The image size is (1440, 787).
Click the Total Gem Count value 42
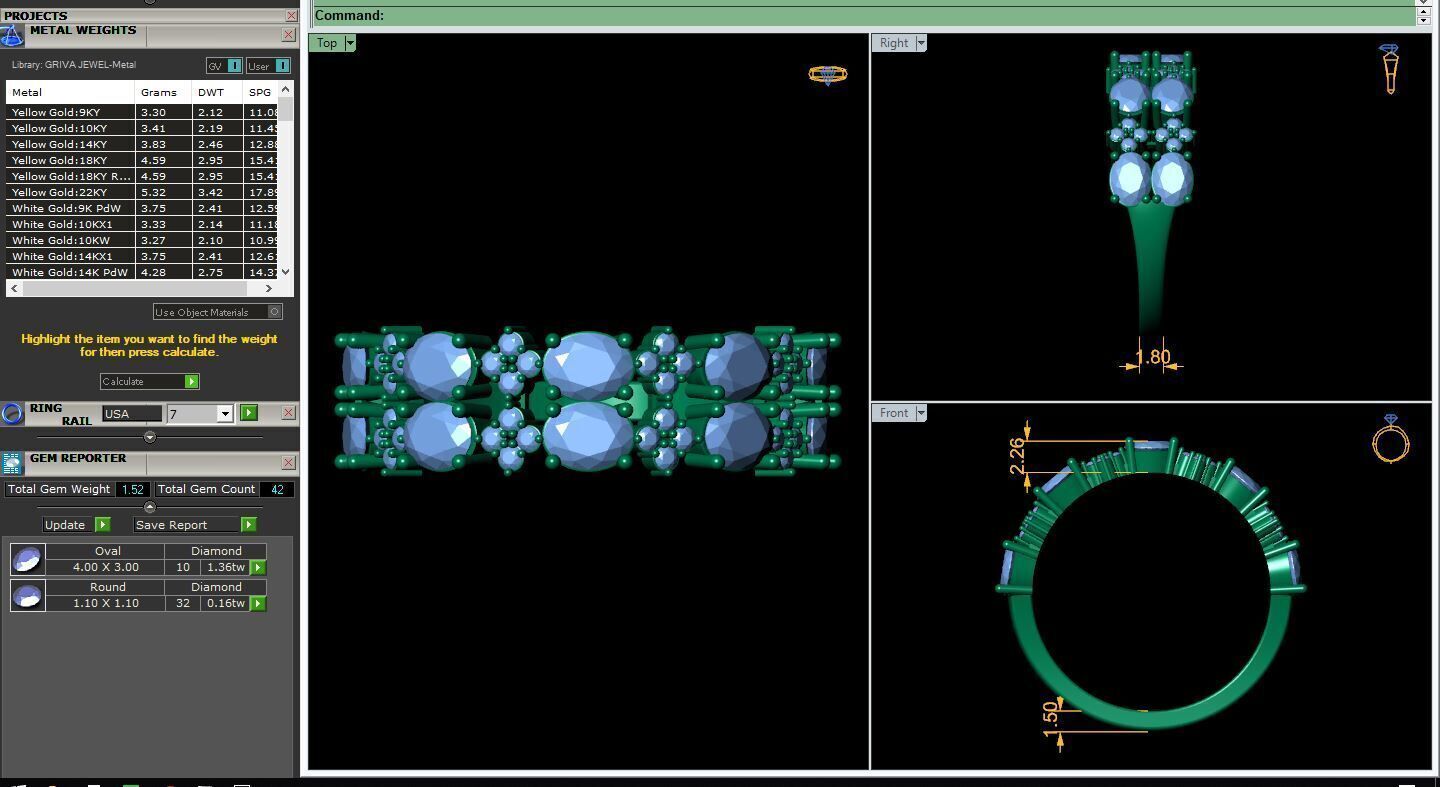tap(277, 489)
